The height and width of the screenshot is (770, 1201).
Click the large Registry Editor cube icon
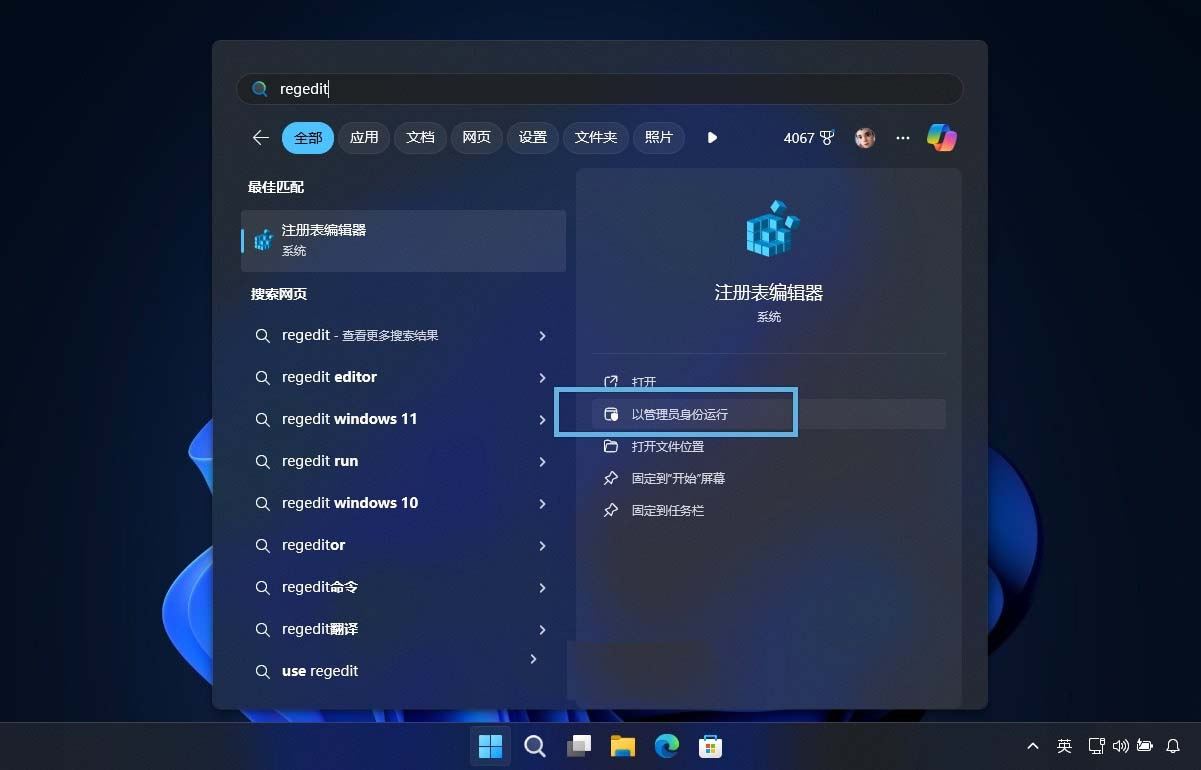pos(772,228)
